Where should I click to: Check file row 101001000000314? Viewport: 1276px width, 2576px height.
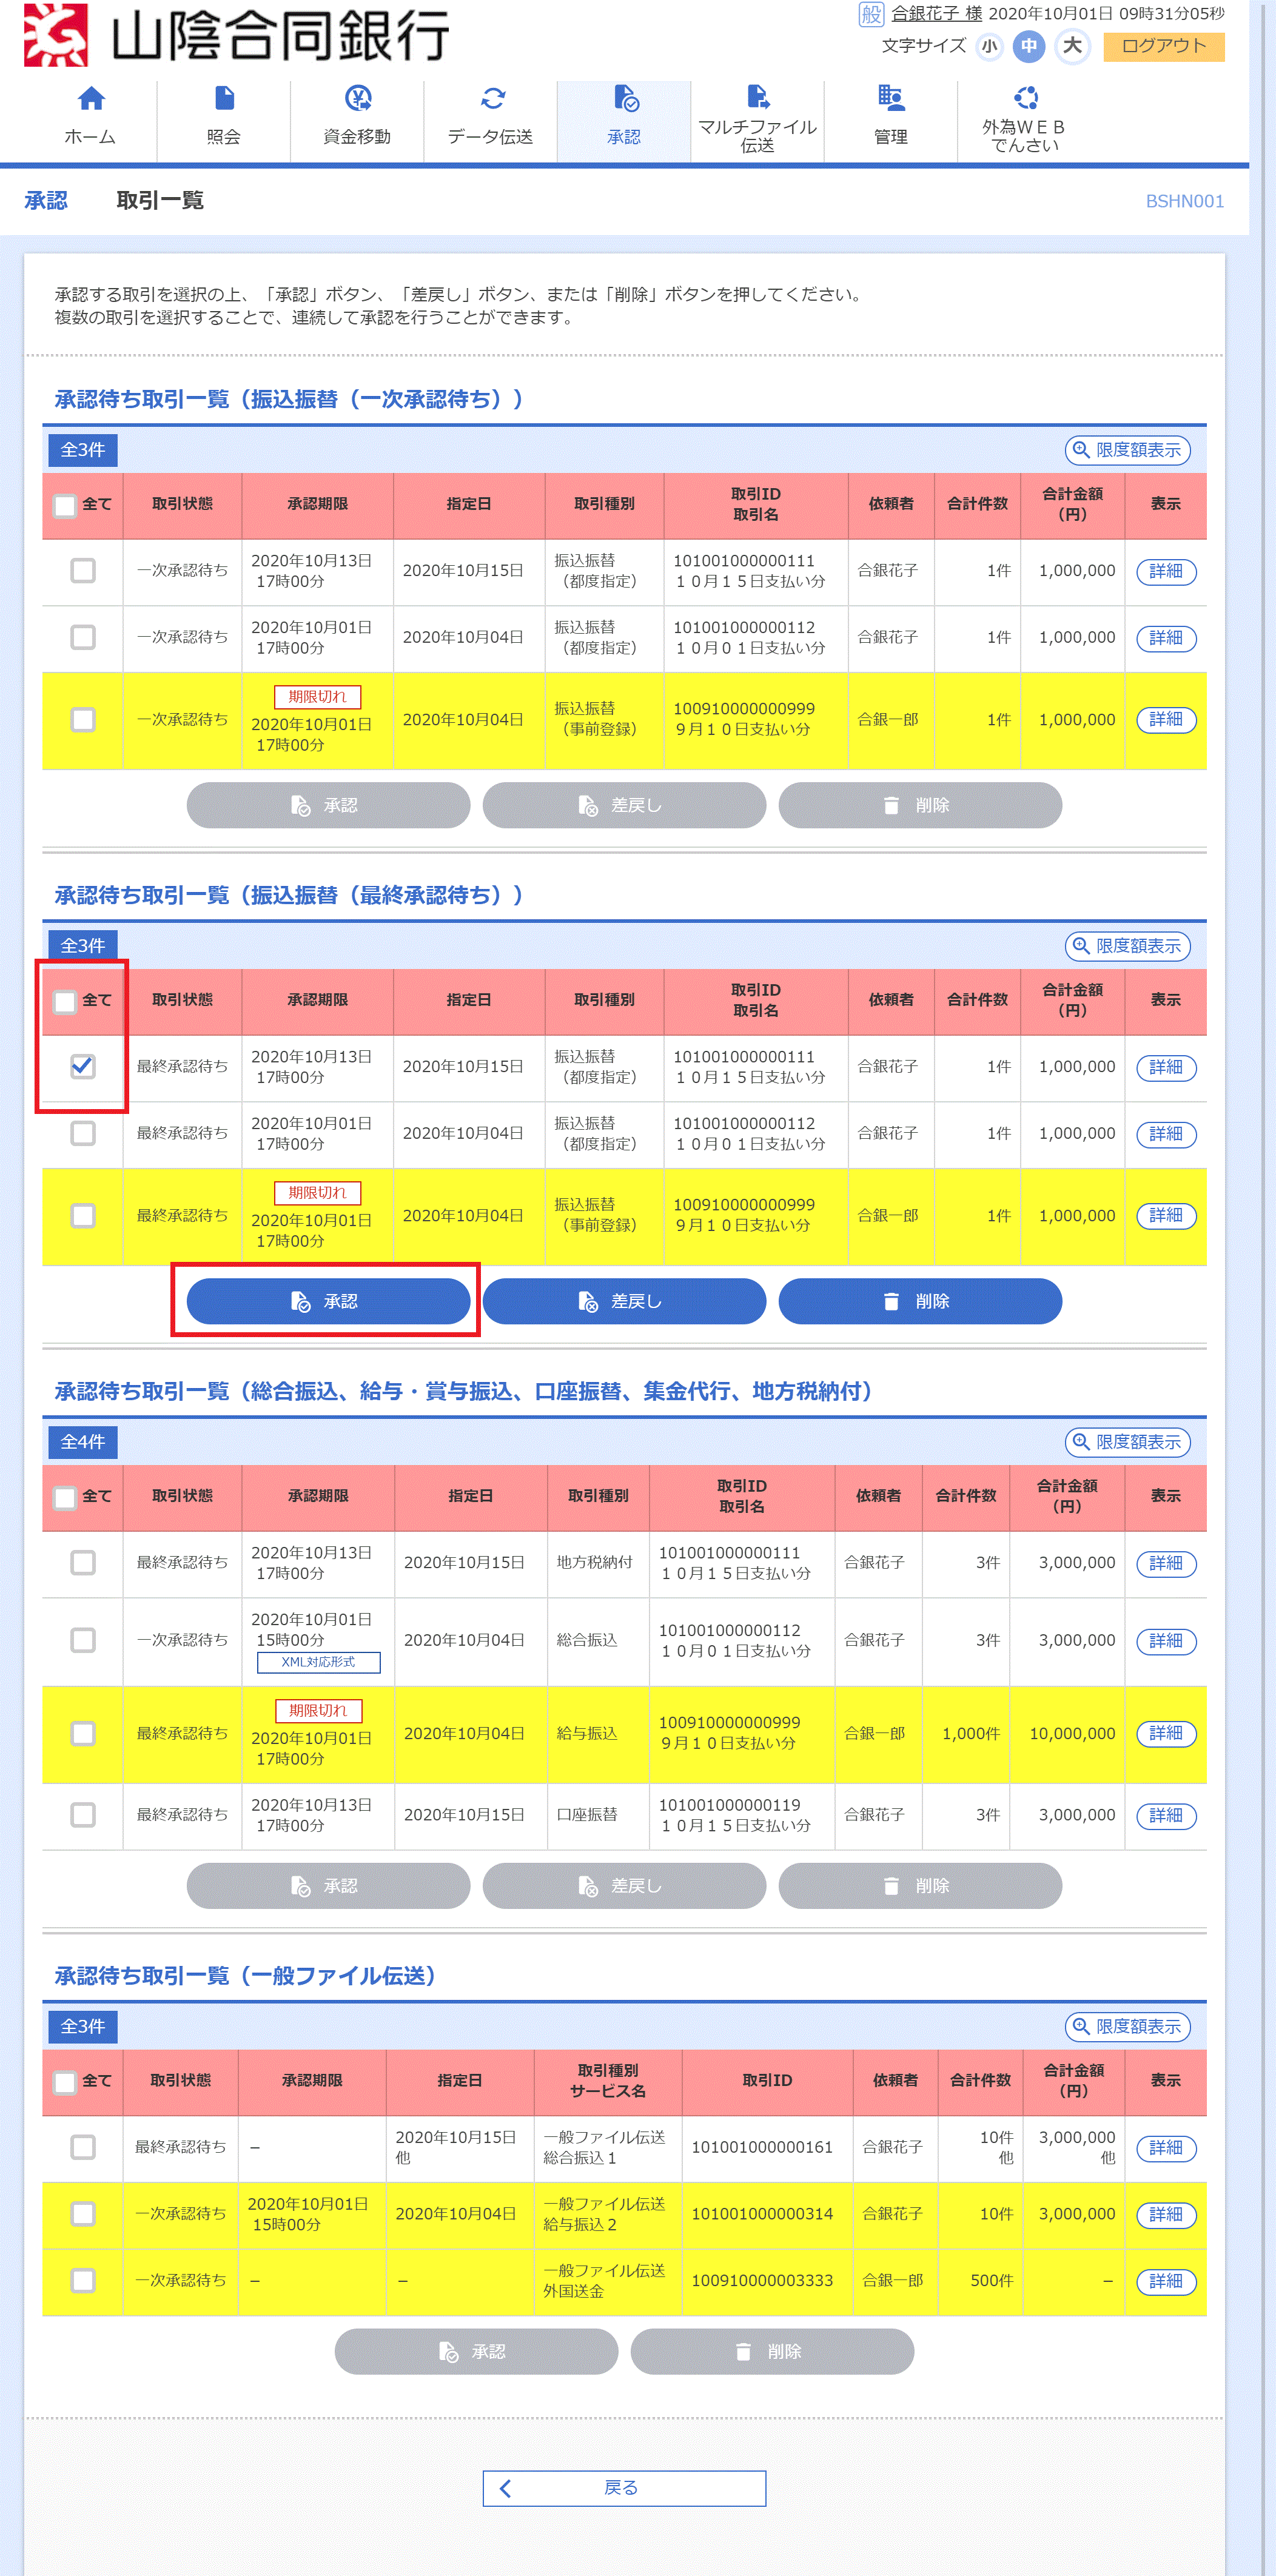(x=83, y=2214)
